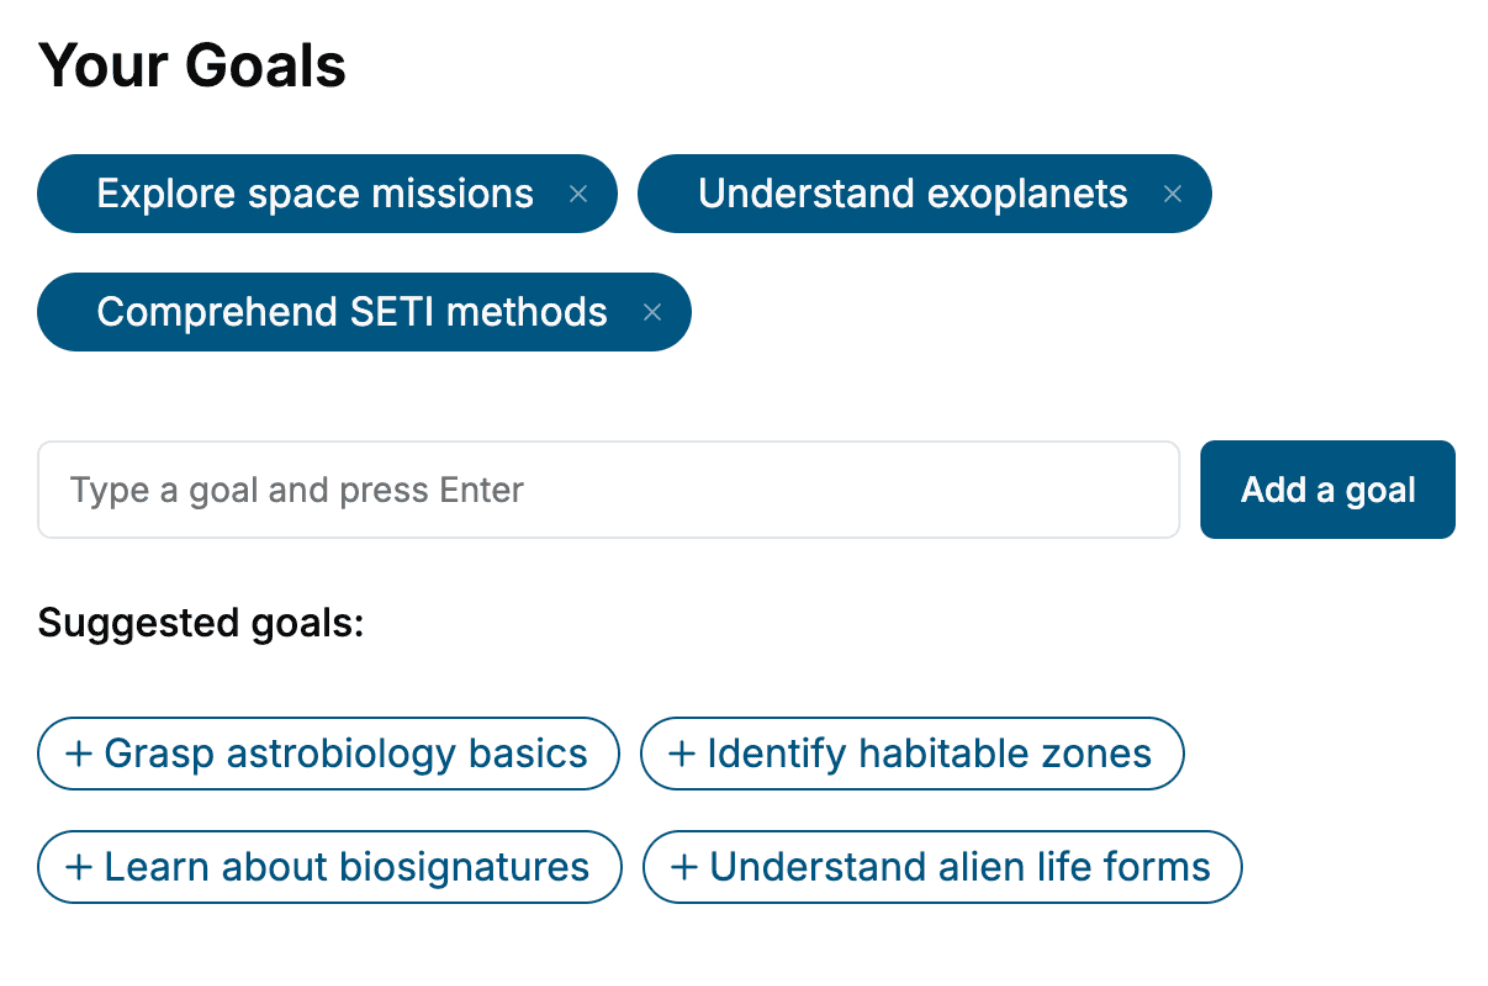Add "Understand alien life forms" to your goals
Viewport: 1488px width, 986px height.
pyautogui.click(x=942, y=867)
